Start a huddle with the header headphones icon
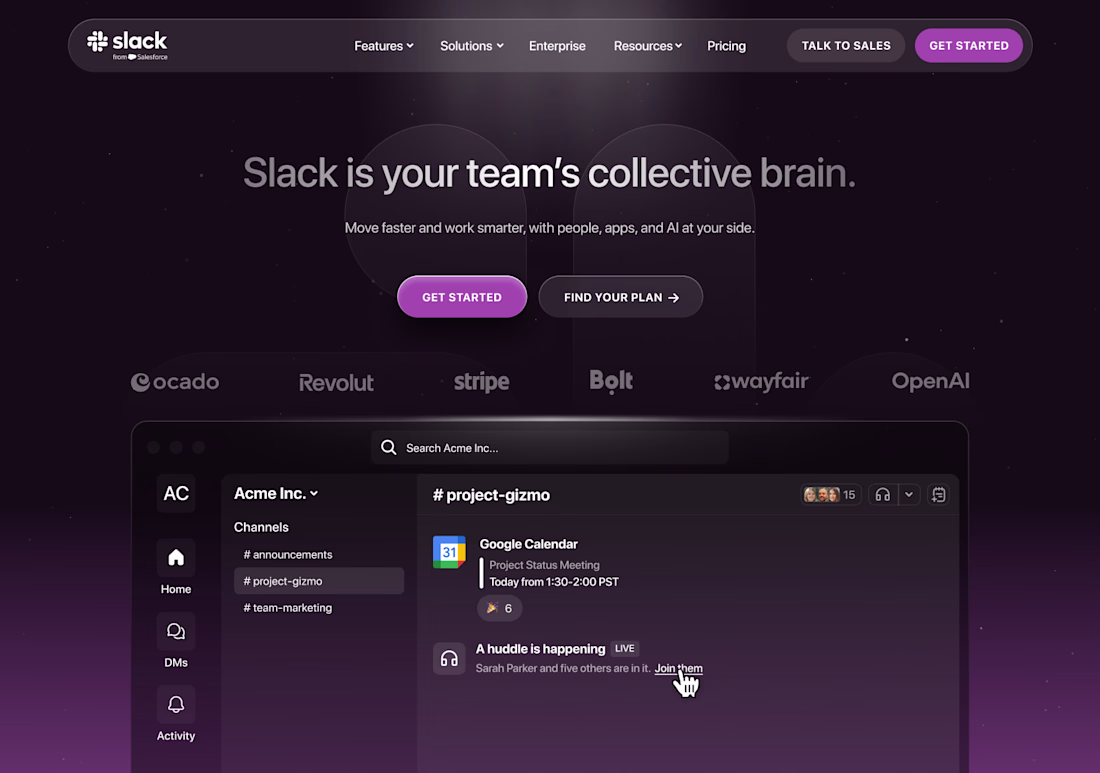1100x773 pixels. pyautogui.click(x=883, y=495)
